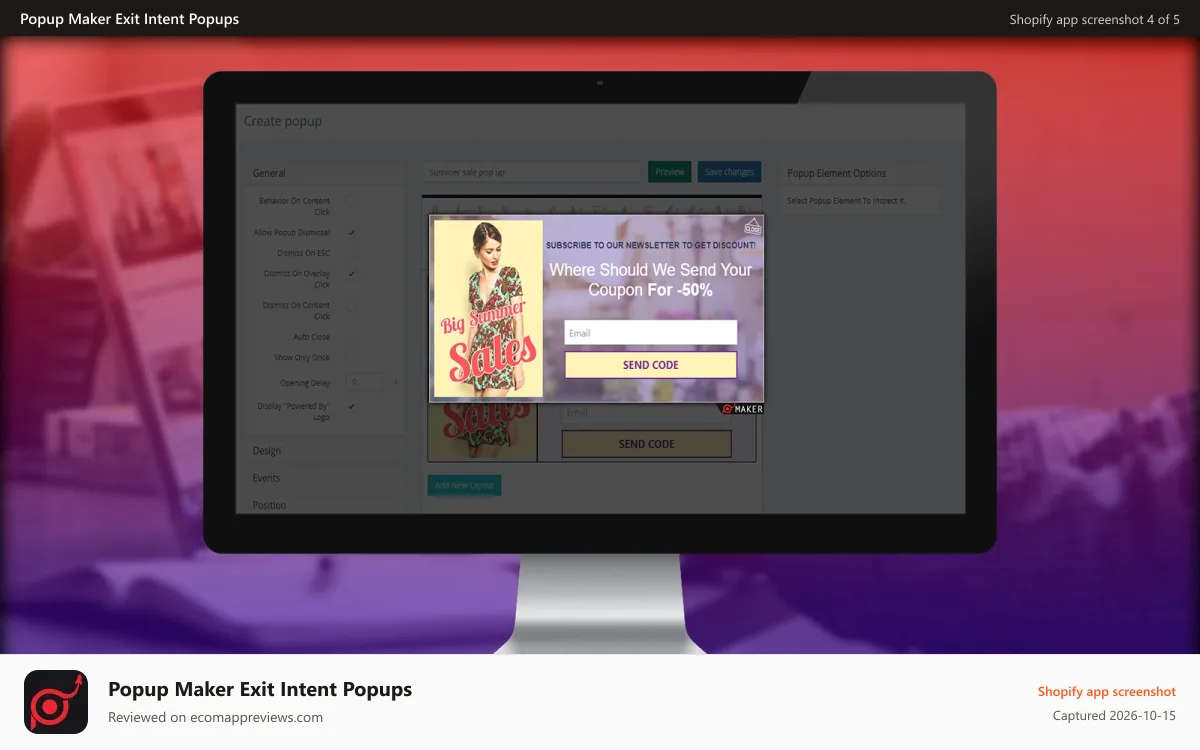Close the popup with the CLOSE tag icon
1200x750 pixels.
click(752, 226)
